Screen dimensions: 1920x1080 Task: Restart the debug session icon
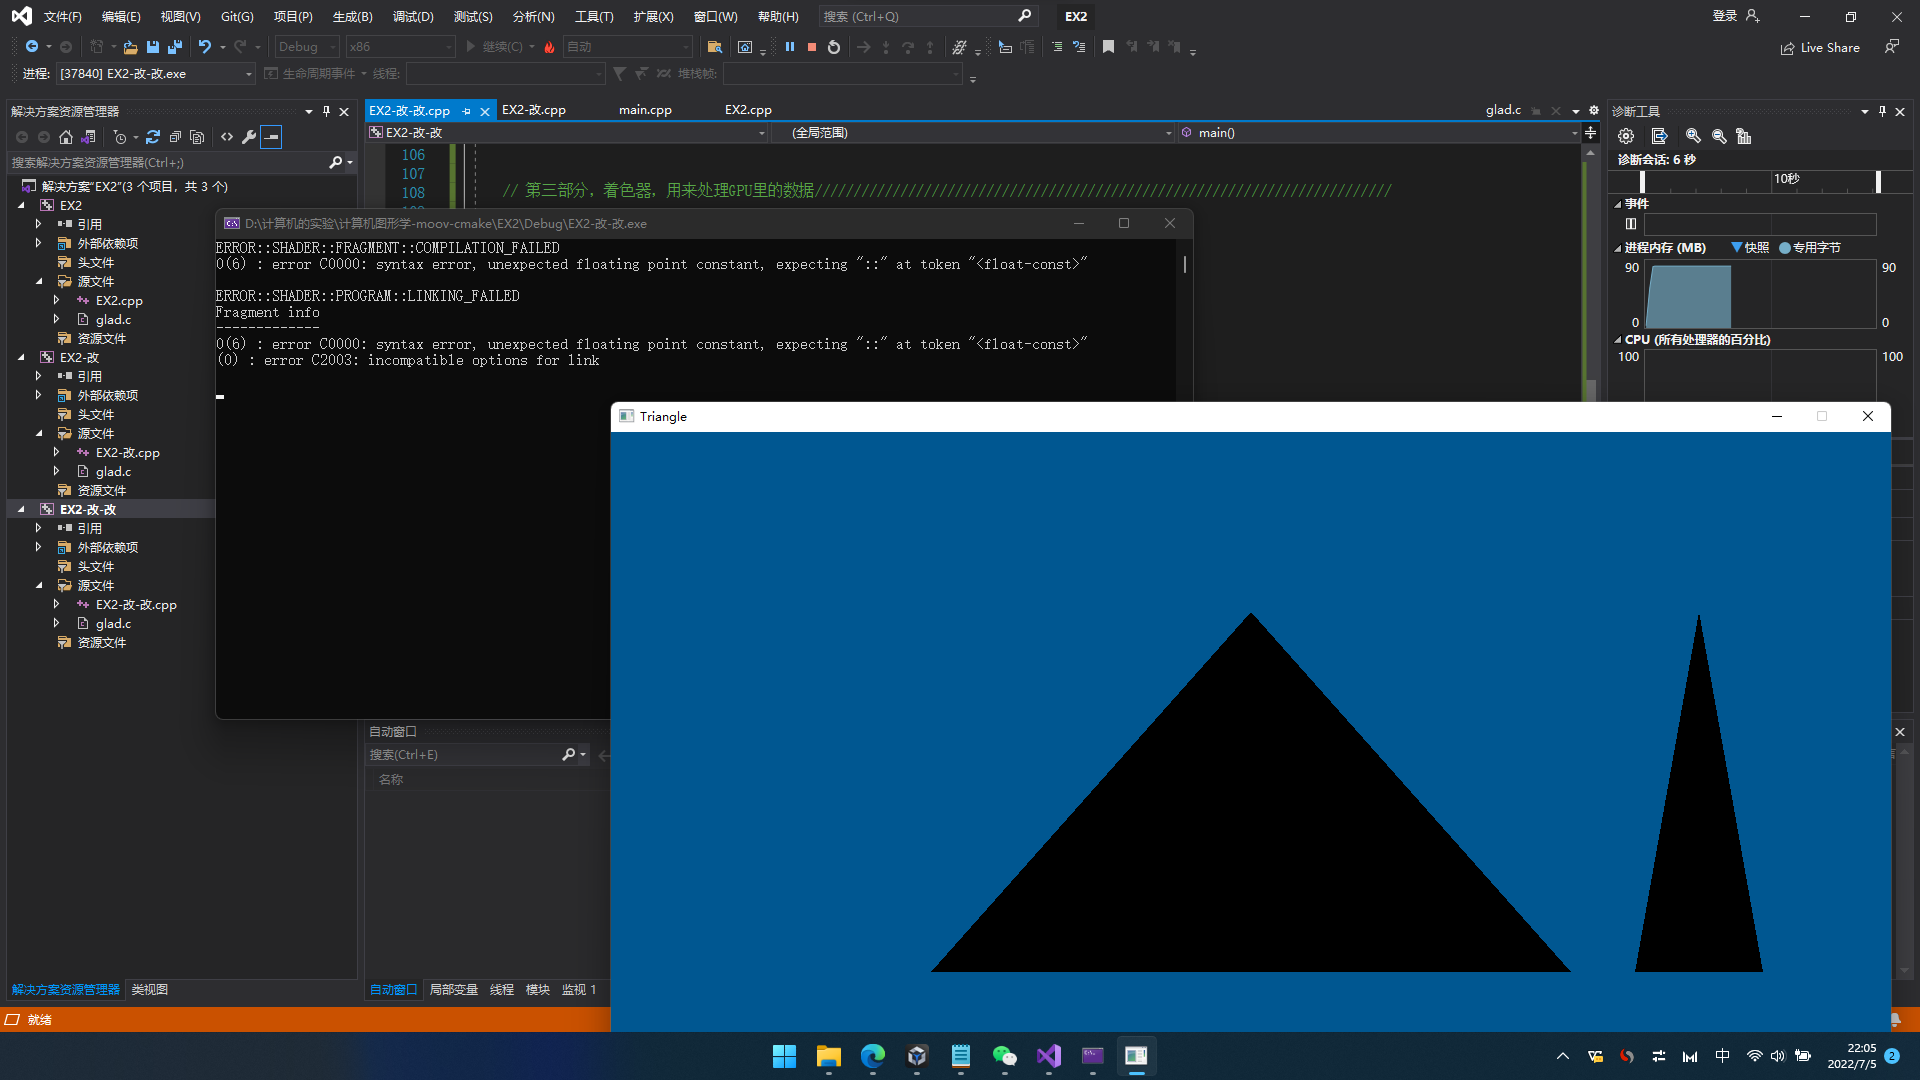pyautogui.click(x=834, y=47)
